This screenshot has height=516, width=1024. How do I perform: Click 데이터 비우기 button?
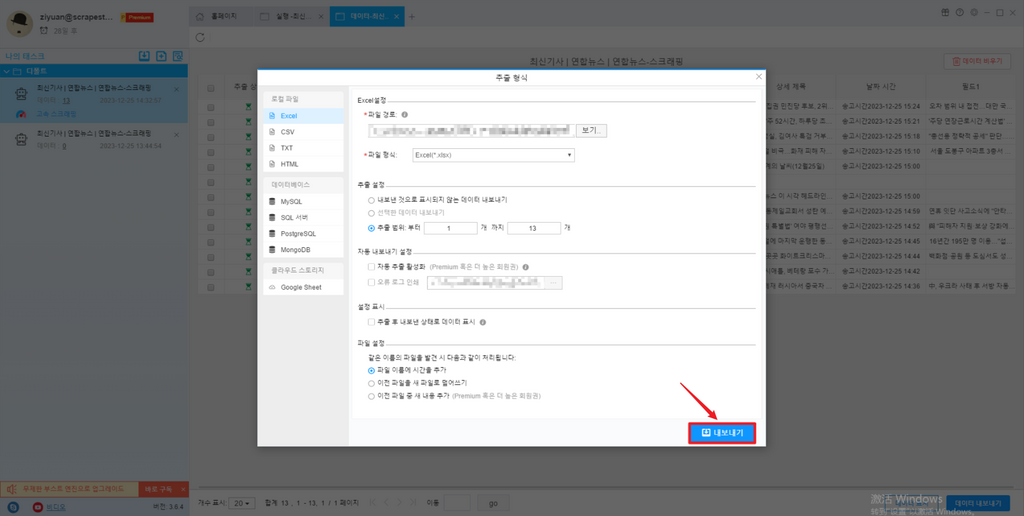(977, 61)
